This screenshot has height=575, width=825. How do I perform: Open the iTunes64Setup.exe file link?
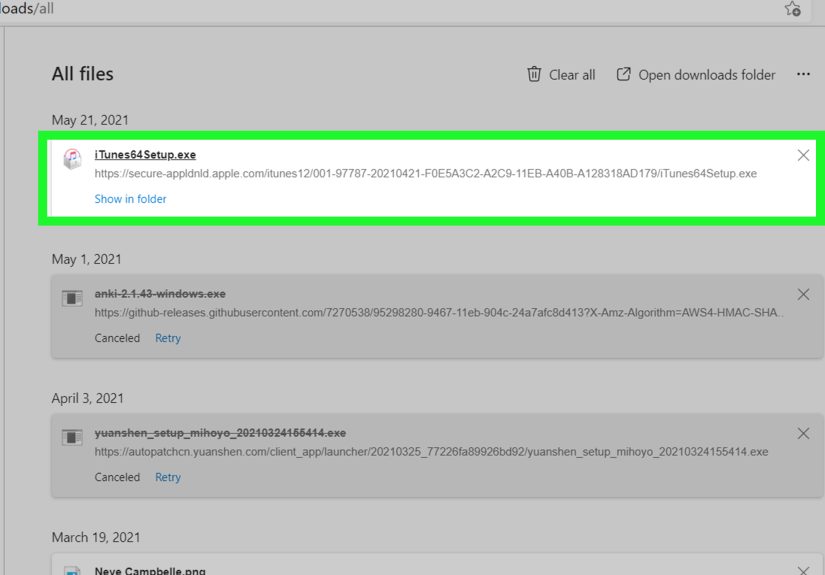(x=145, y=155)
